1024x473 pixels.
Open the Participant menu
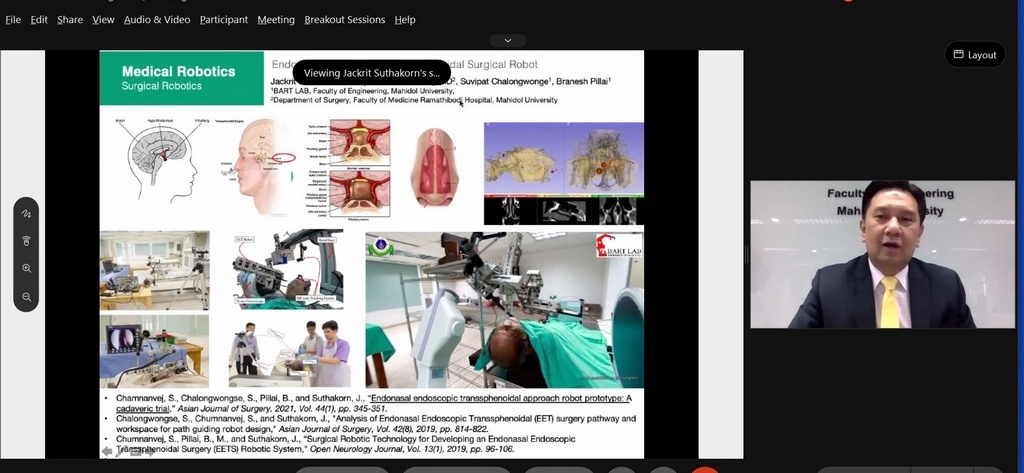tap(224, 20)
